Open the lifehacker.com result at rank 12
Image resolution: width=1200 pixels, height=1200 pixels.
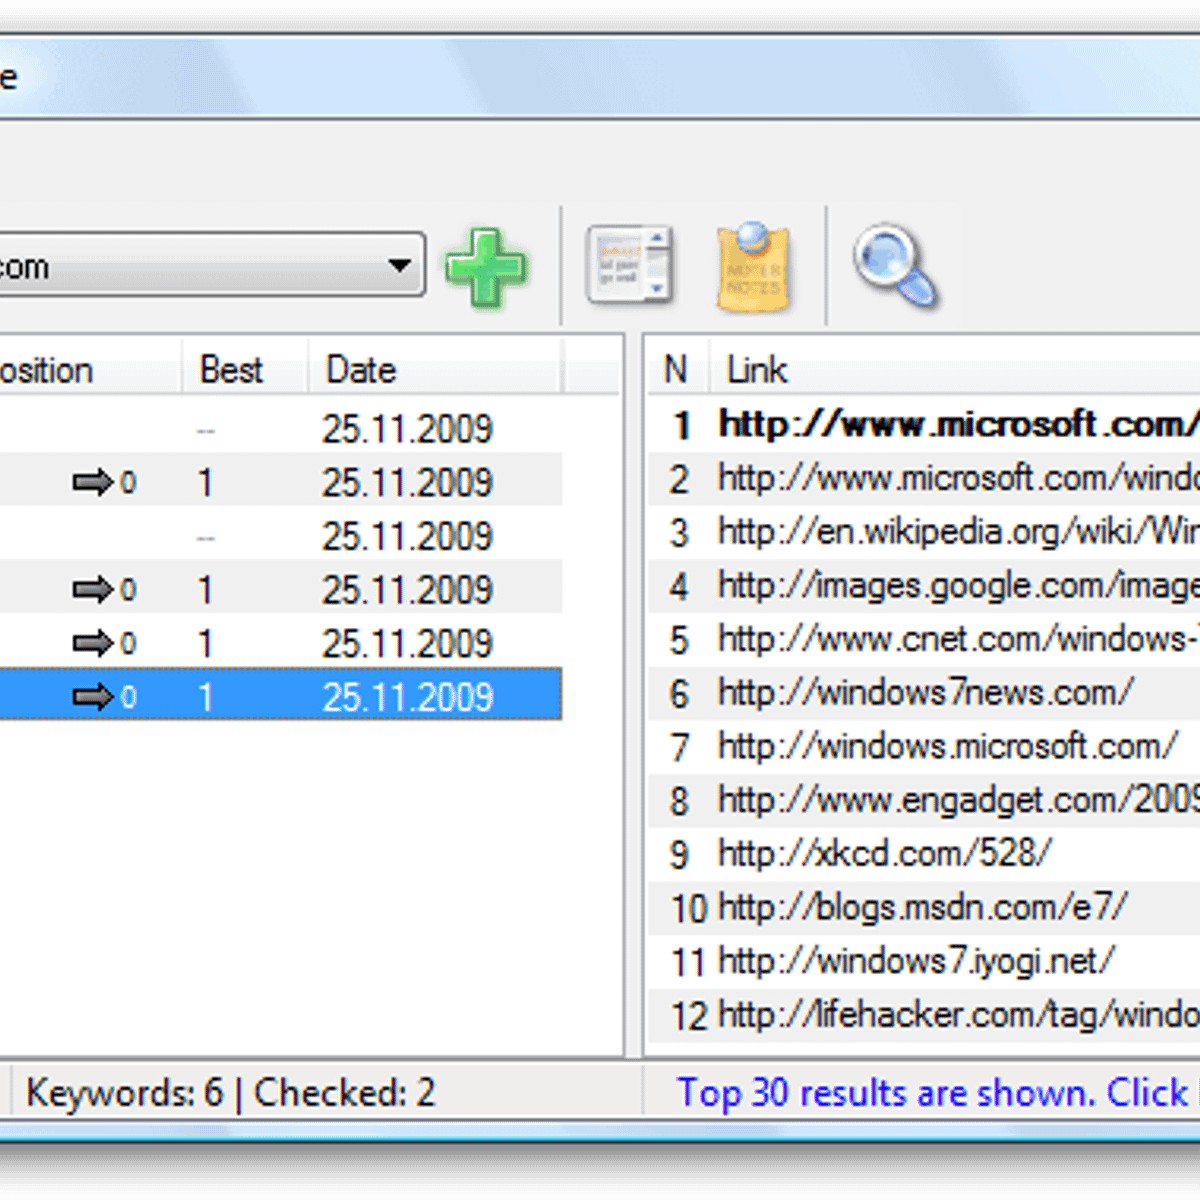pyautogui.click(x=957, y=1015)
